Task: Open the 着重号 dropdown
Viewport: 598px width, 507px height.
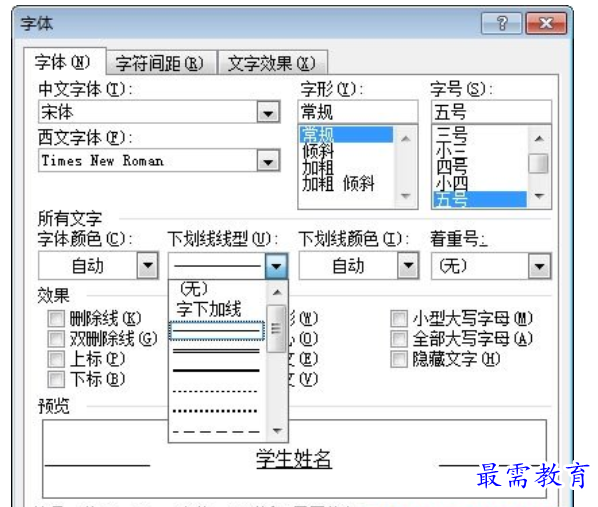Action: coord(539,266)
